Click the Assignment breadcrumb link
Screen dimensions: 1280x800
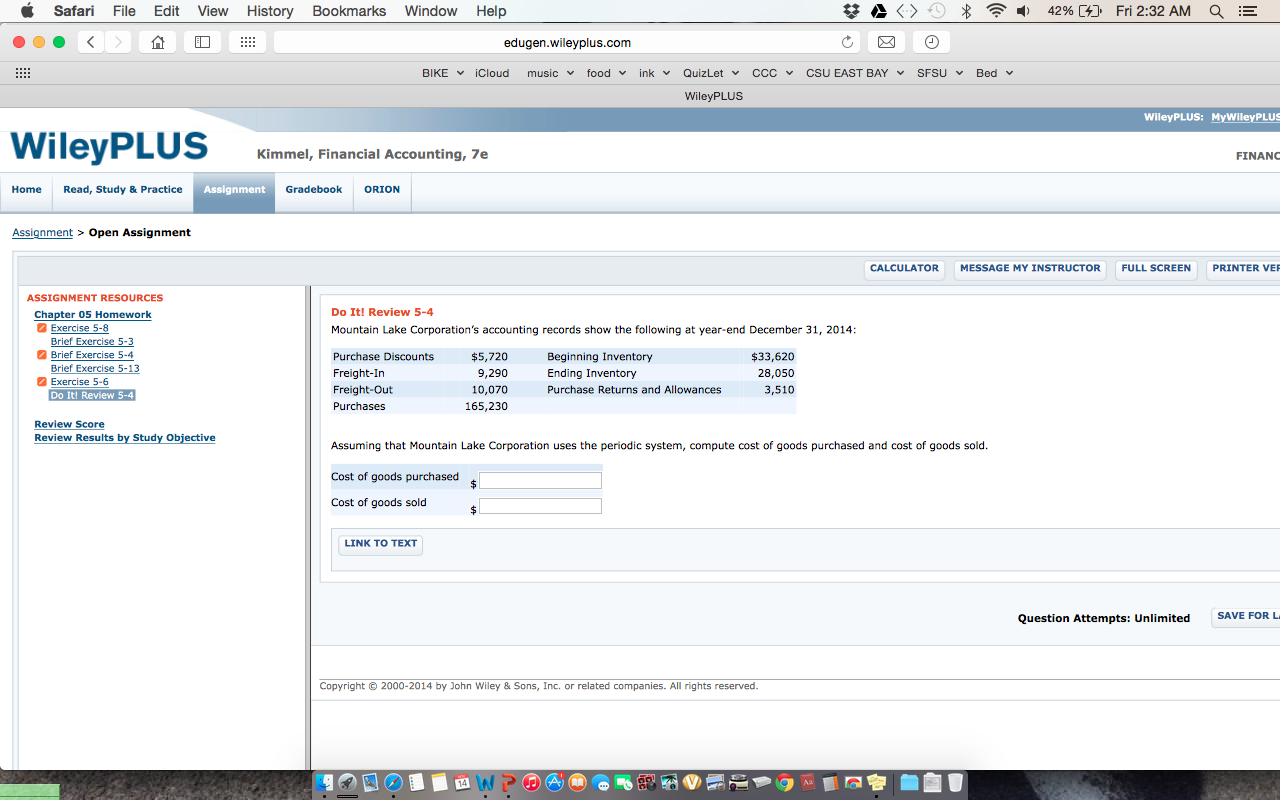[x=42, y=233]
